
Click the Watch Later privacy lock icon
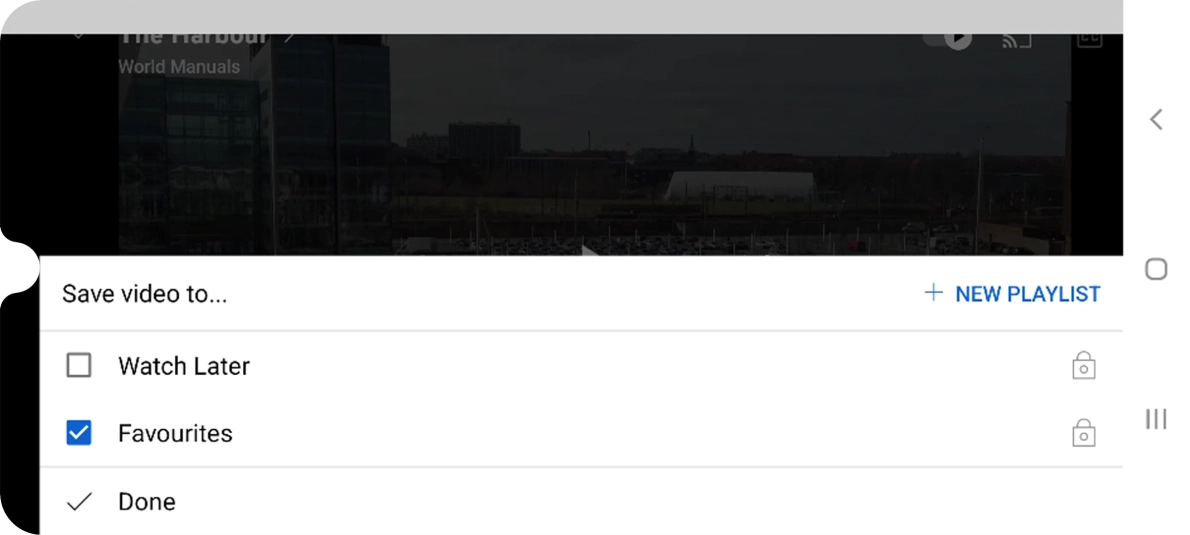click(1084, 365)
